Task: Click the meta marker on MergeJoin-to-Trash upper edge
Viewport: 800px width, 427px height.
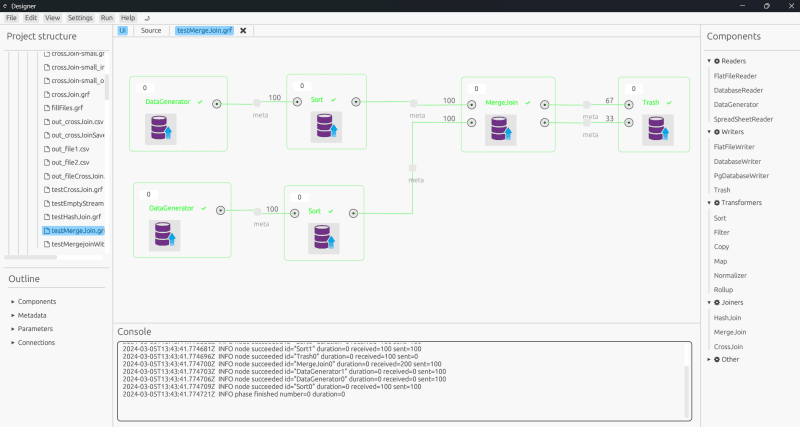Action: click(590, 104)
